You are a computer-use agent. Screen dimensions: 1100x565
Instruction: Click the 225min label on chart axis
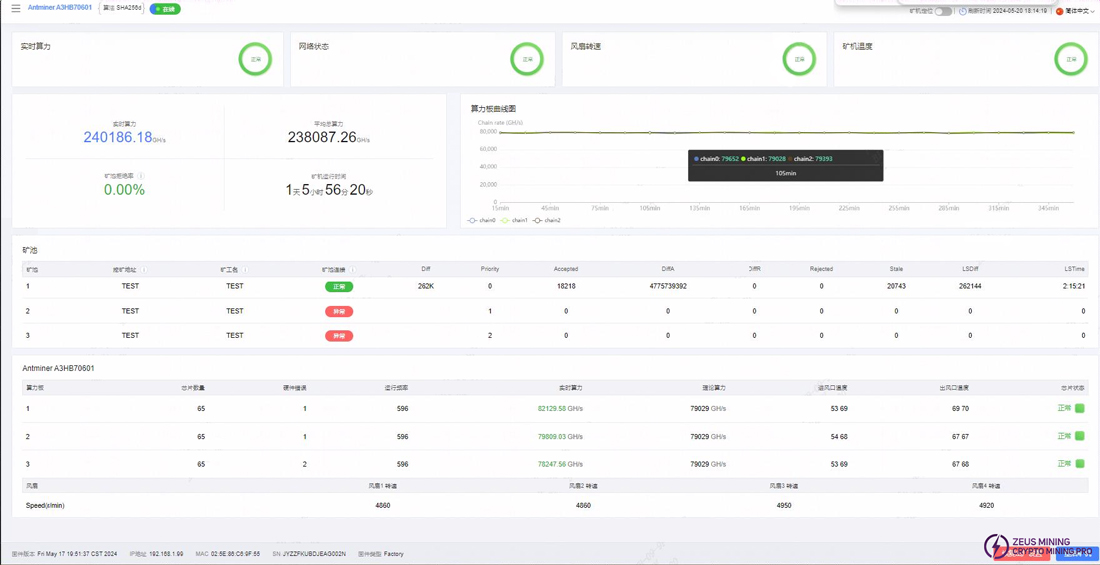pos(849,208)
